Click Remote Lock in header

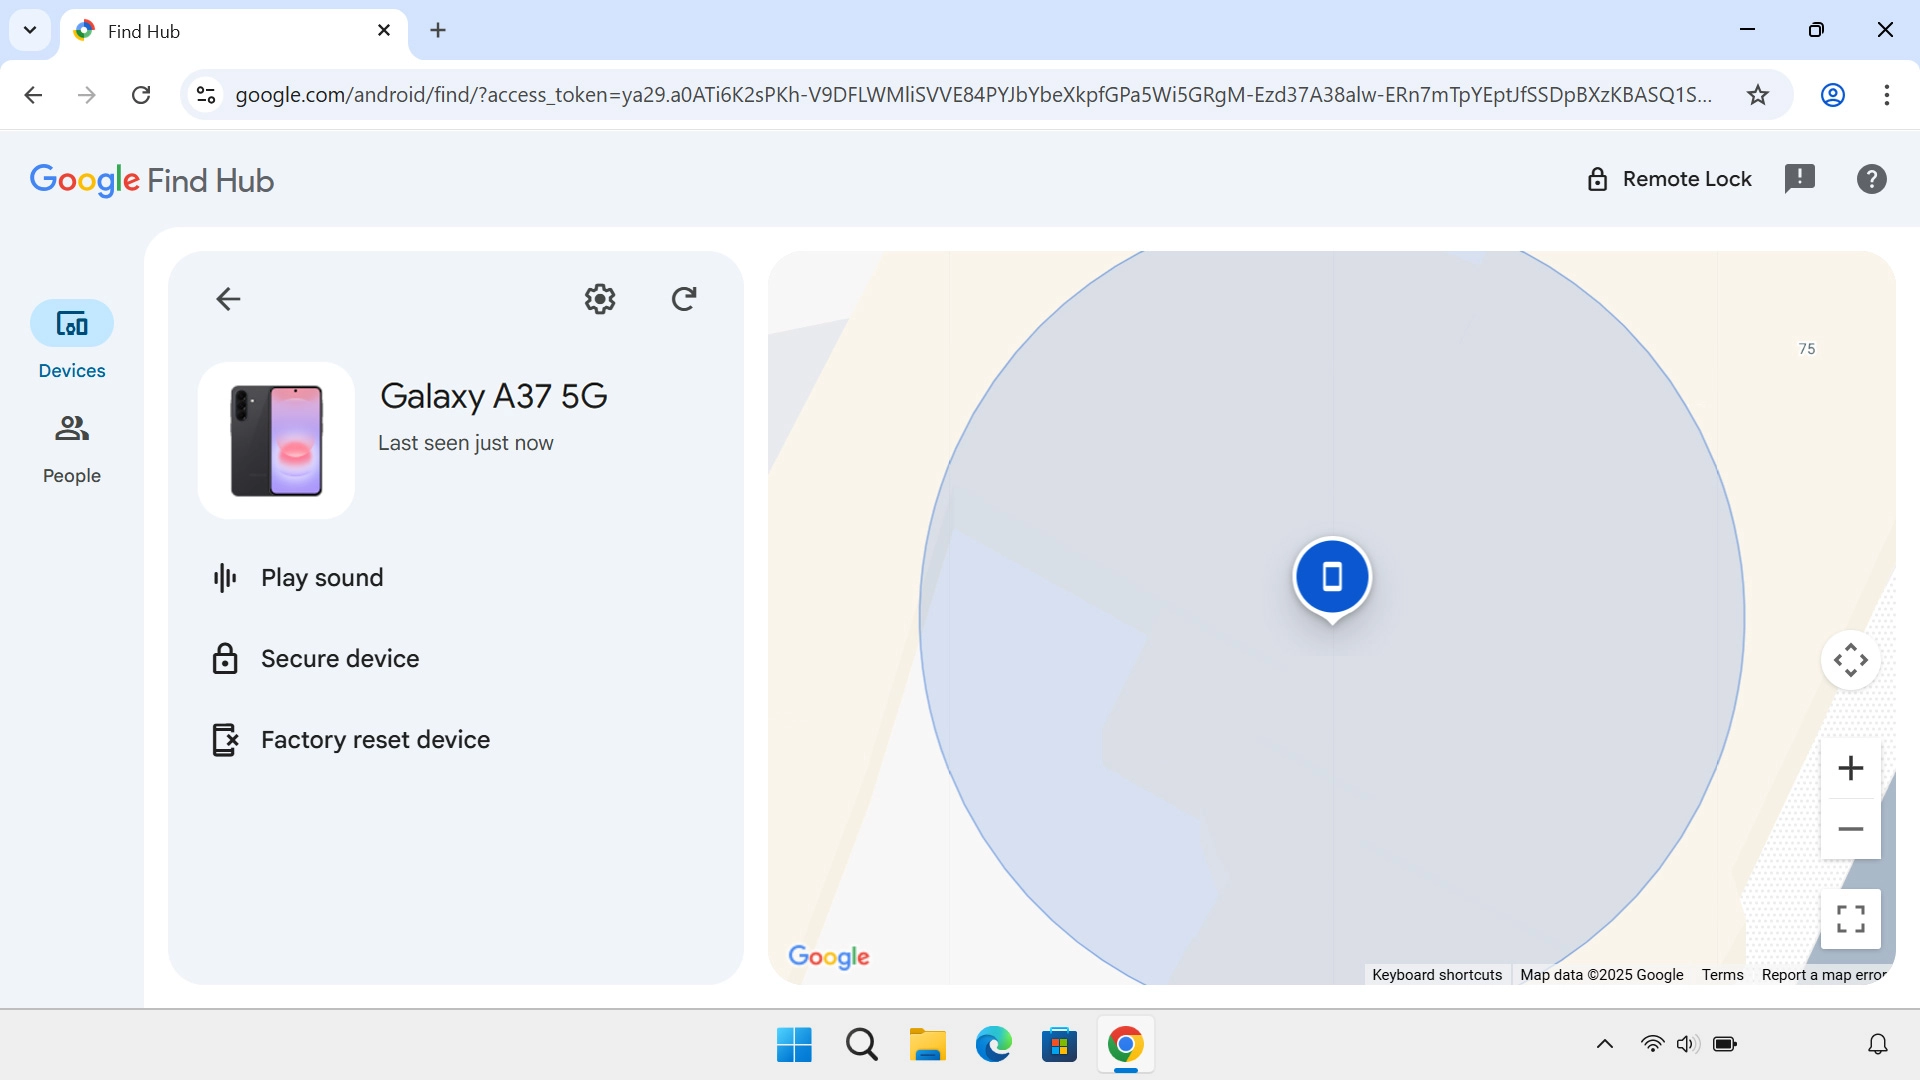tap(1669, 179)
